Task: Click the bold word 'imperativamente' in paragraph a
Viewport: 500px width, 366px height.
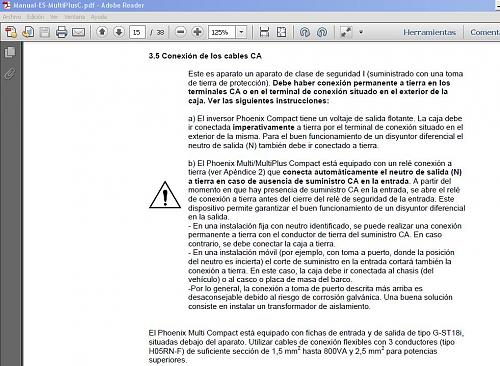Action: [263, 127]
